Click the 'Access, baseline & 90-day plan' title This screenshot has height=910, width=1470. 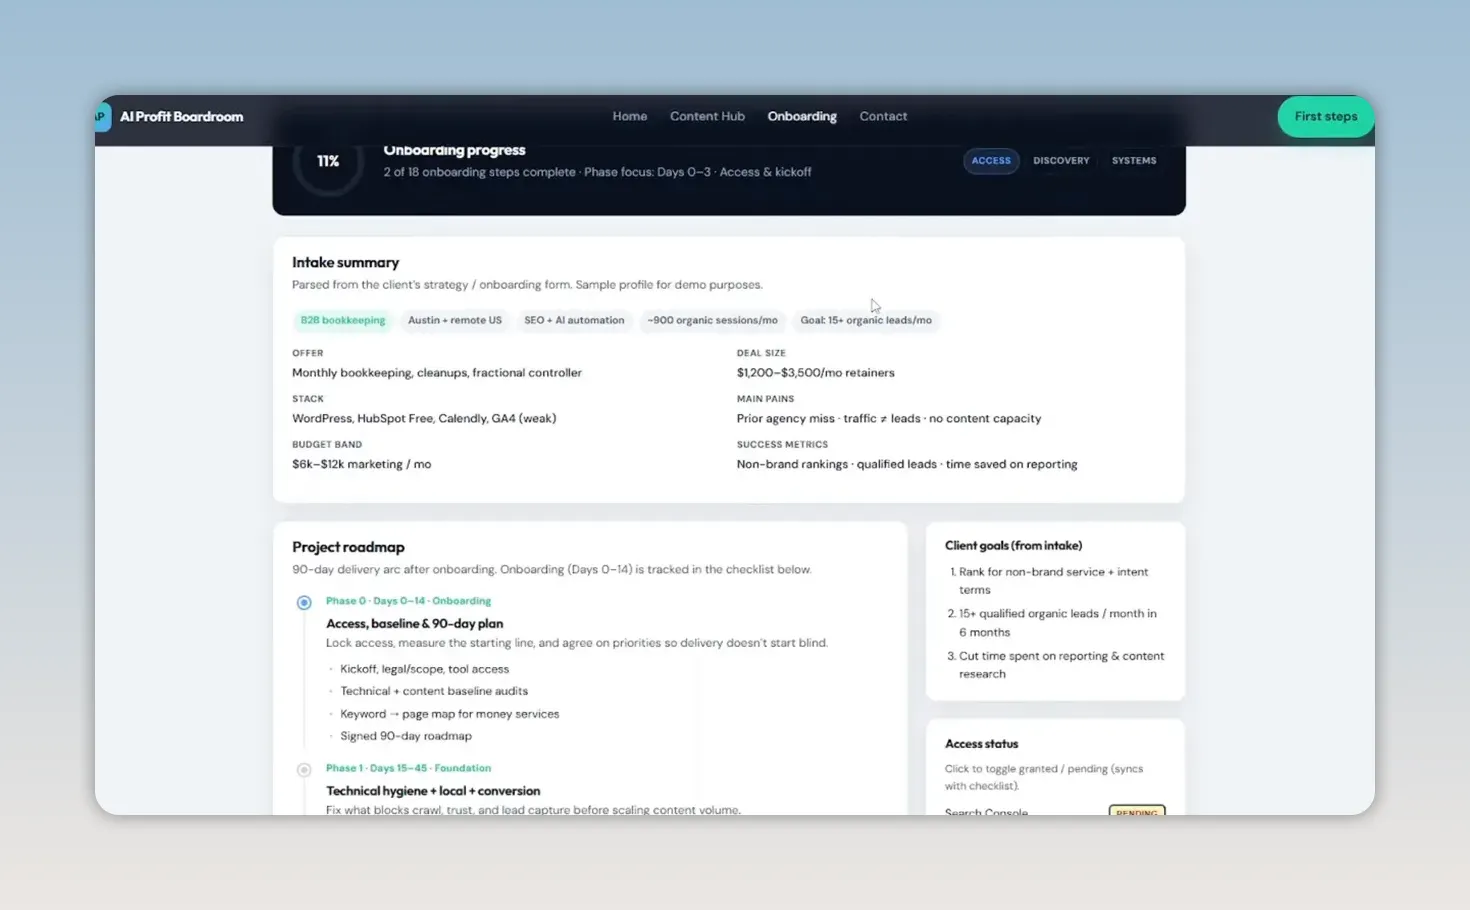(x=415, y=623)
